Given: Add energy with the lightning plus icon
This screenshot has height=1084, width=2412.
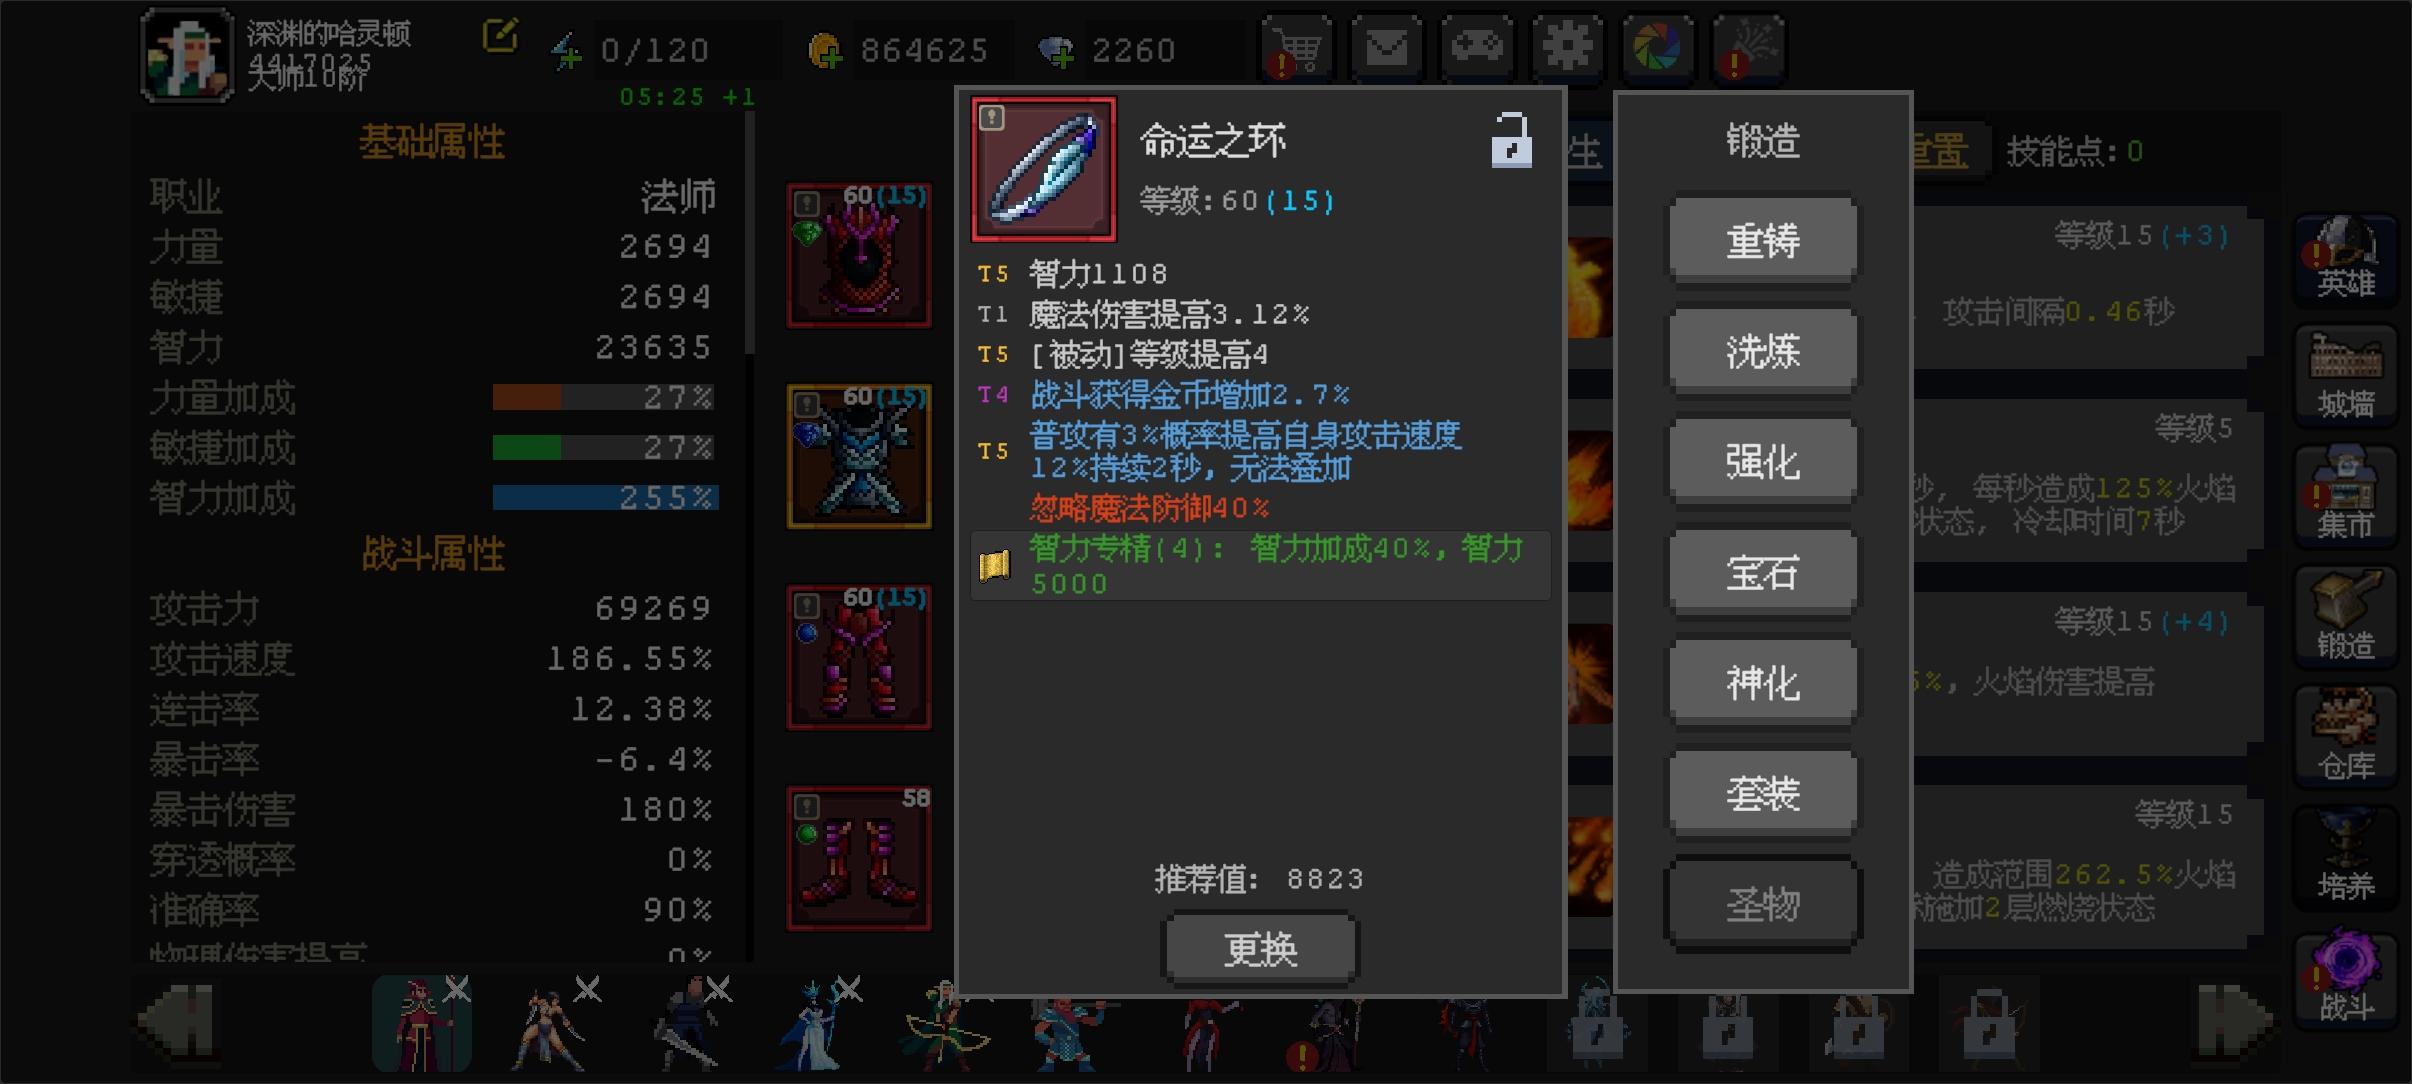Looking at the screenshot, I should [x=567, y=50].
